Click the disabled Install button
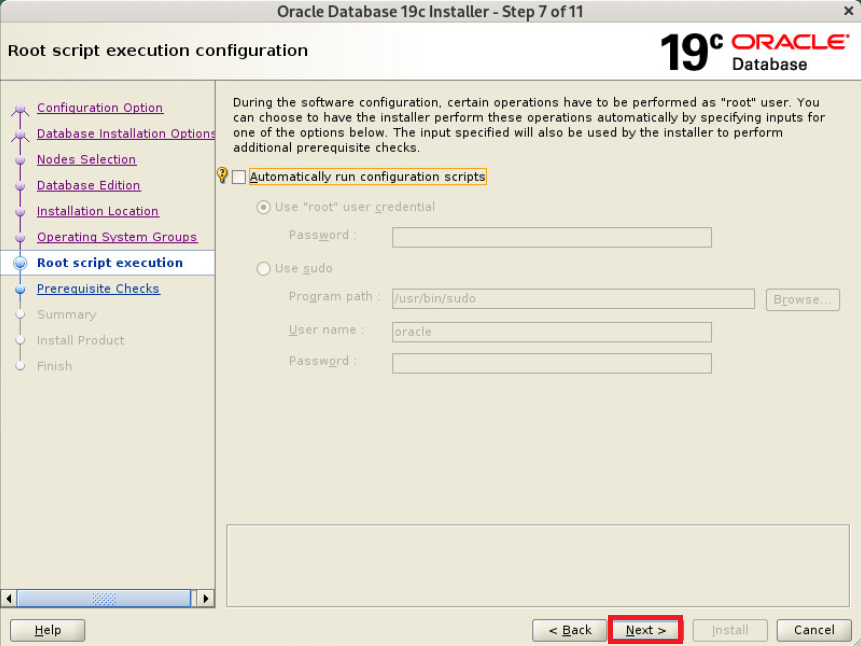 click(730, 630)
